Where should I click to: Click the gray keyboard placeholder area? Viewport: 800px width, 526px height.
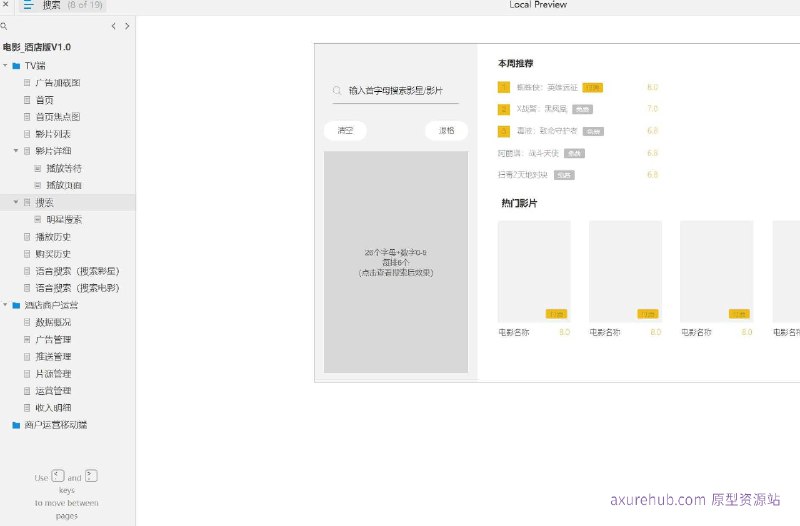[396, 262]
